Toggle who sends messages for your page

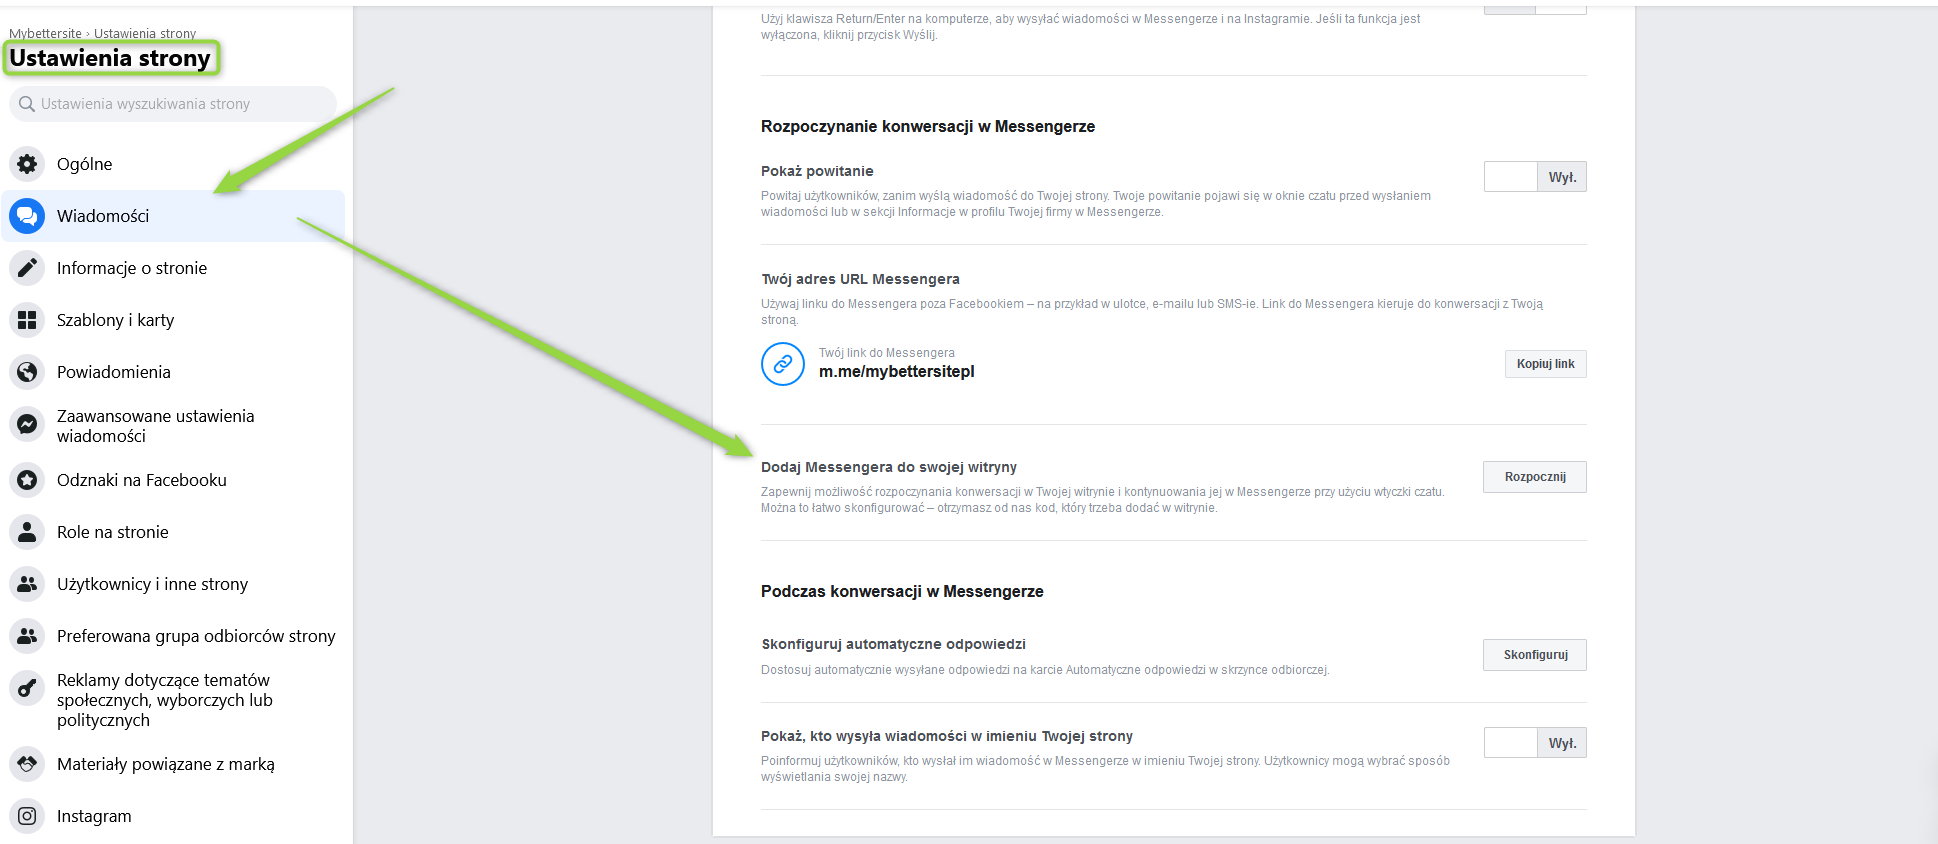click(1534, 743)
